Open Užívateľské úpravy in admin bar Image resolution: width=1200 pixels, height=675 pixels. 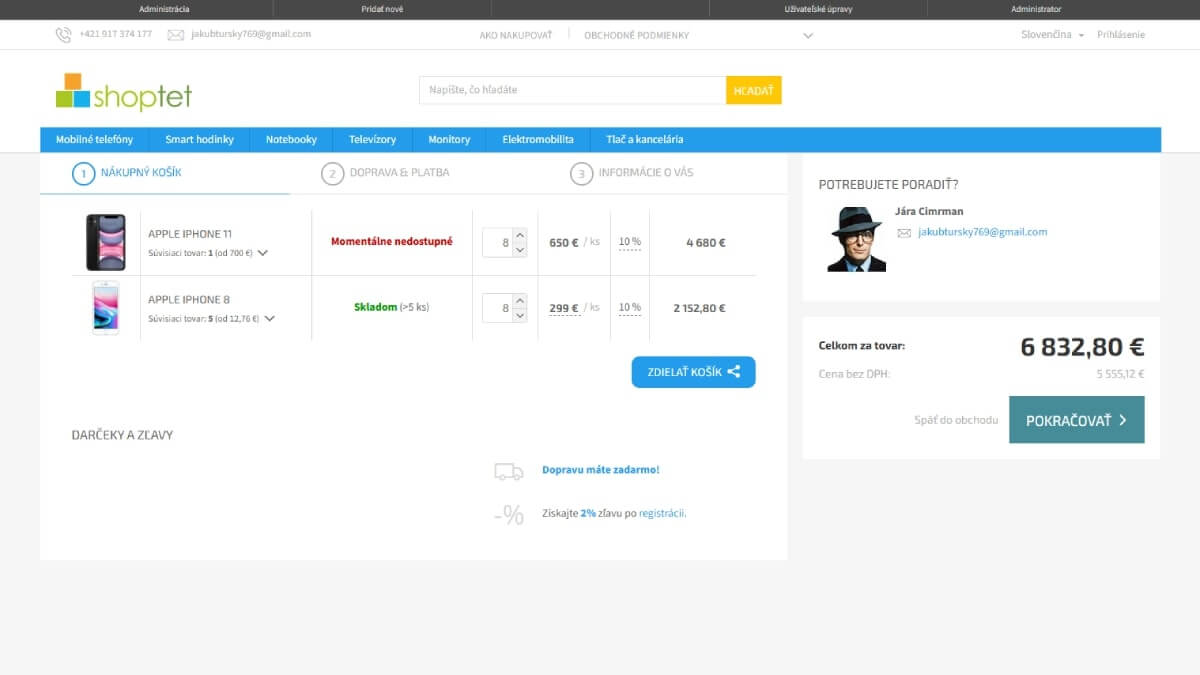point(819,9)
